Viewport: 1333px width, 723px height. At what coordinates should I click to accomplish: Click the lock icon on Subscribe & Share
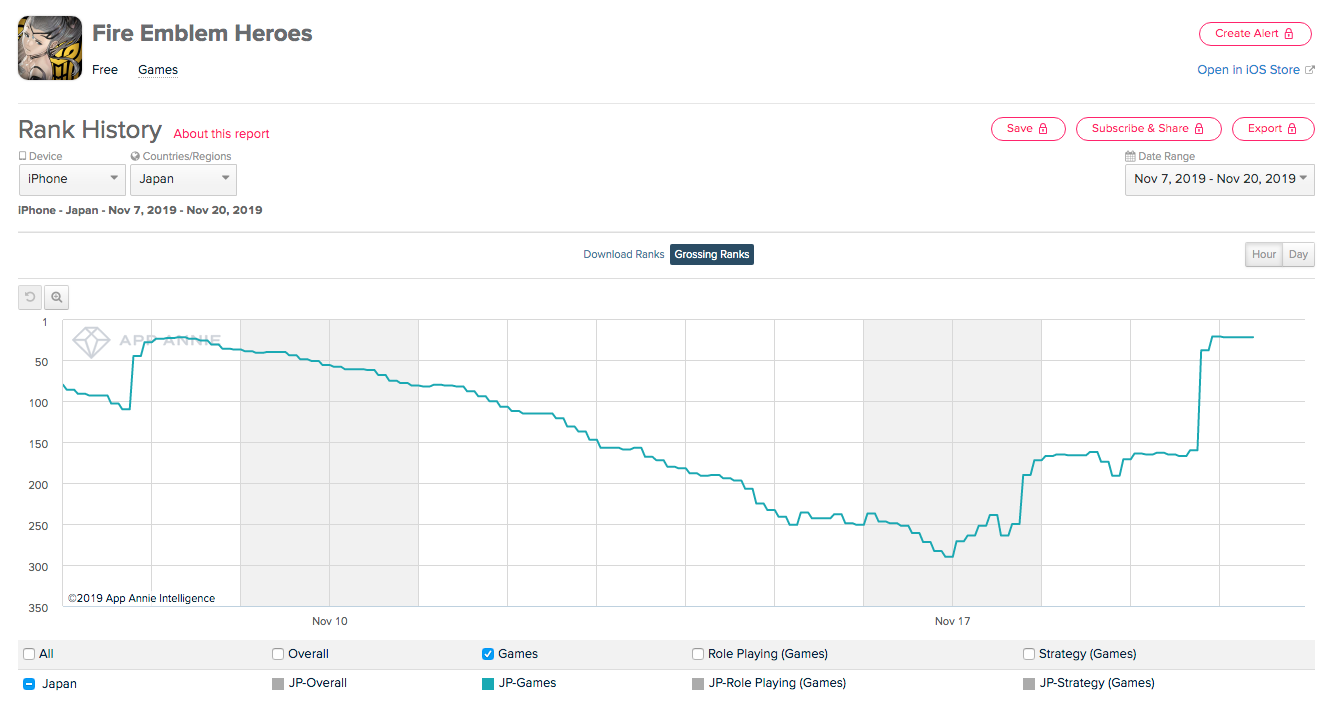pyautogui.click(x=1200, y=129)
